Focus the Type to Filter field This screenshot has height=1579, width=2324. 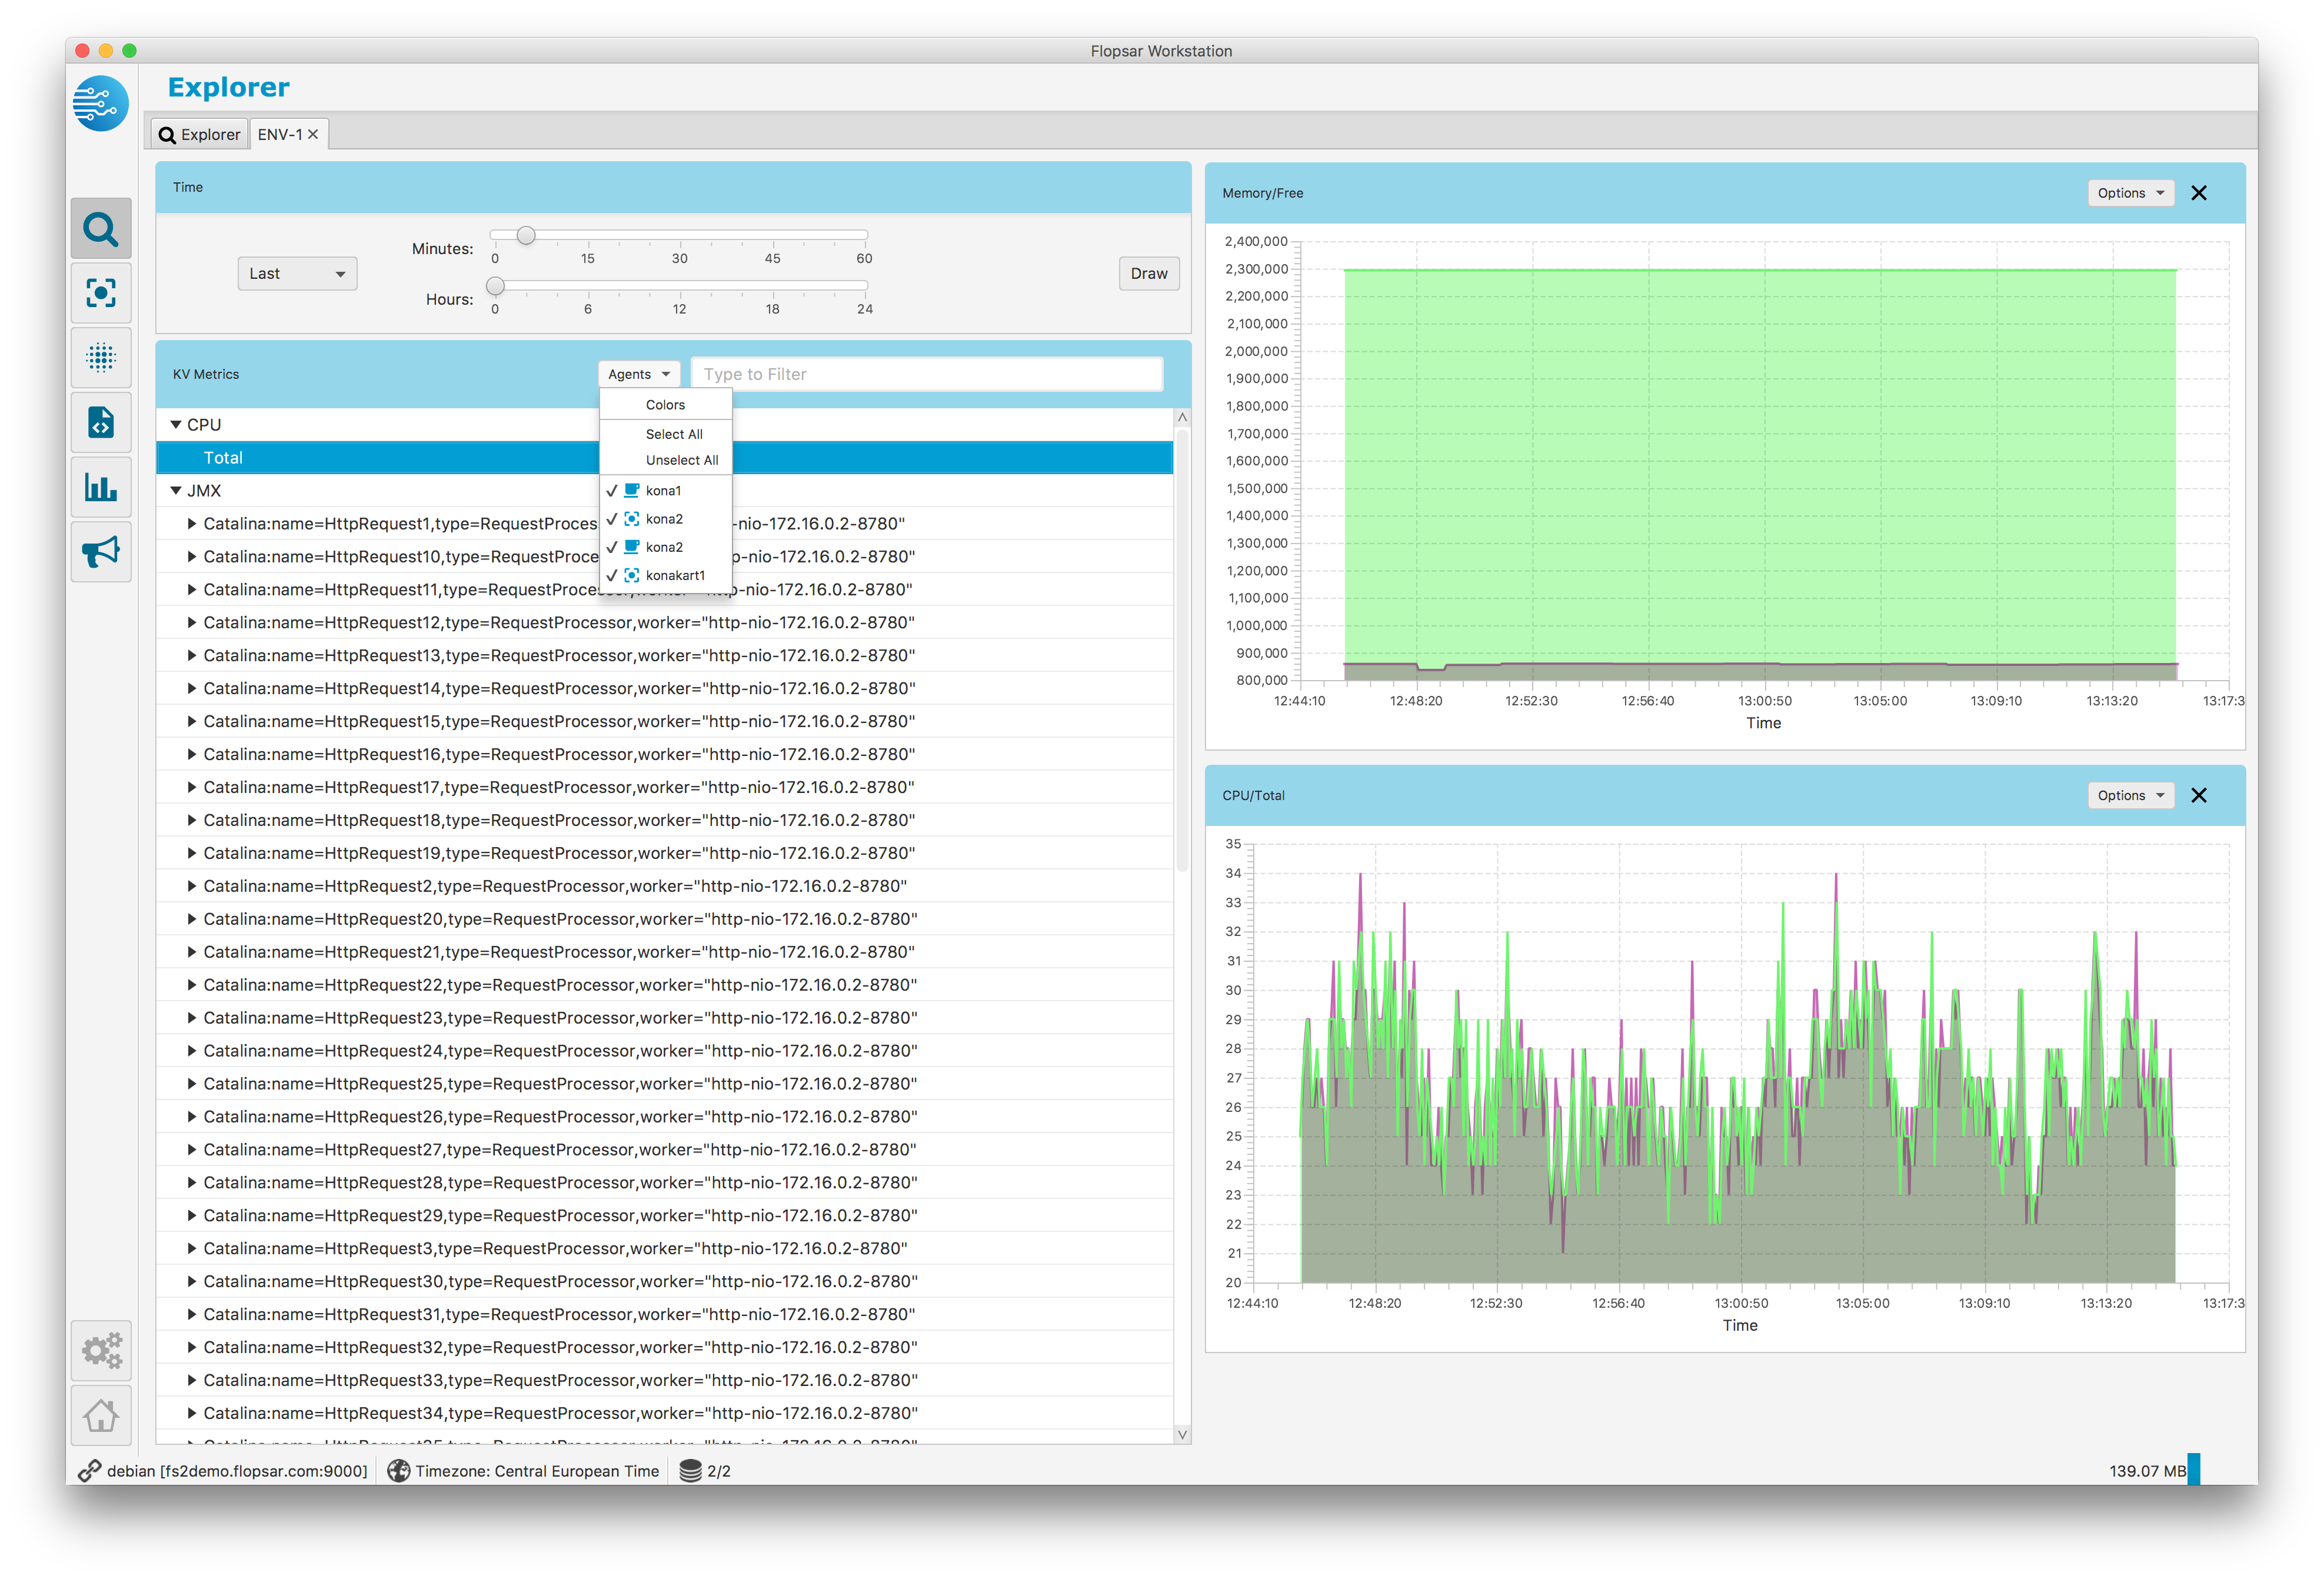(927, 374)
